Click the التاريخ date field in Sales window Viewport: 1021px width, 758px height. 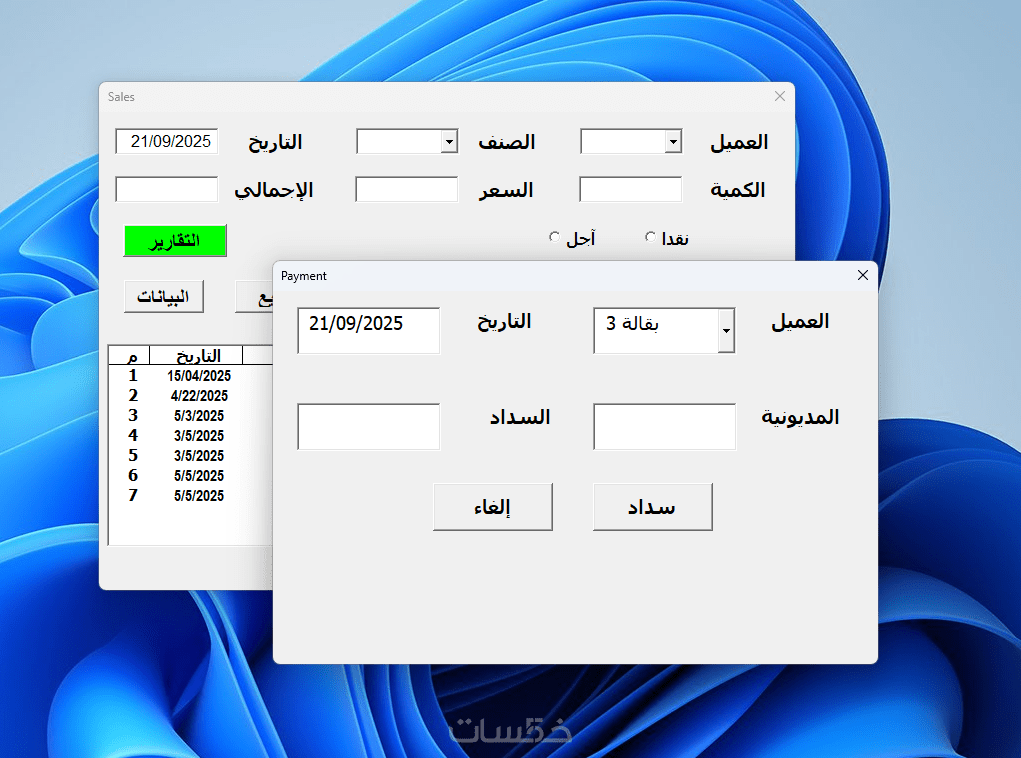[167, 141]
